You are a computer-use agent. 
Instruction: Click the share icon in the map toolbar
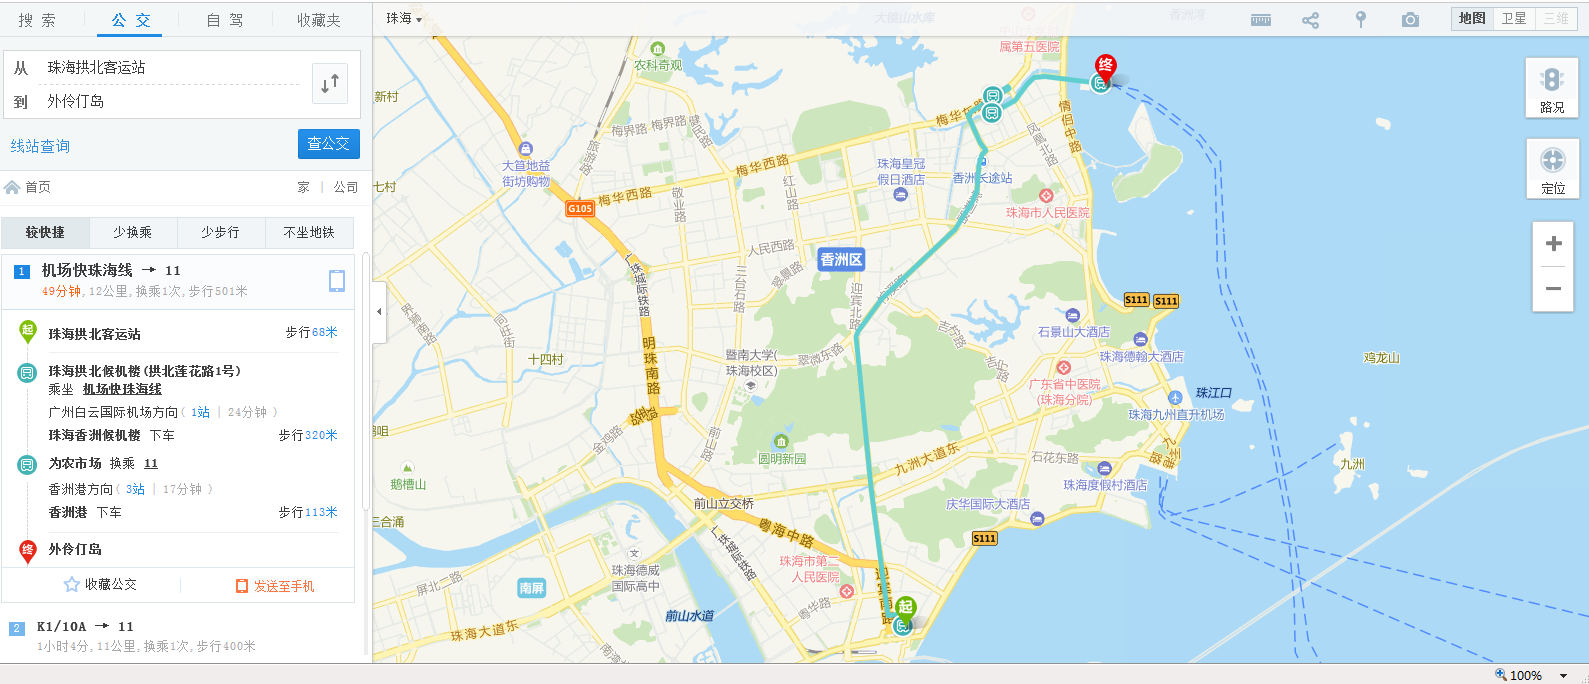(1310, 20)
